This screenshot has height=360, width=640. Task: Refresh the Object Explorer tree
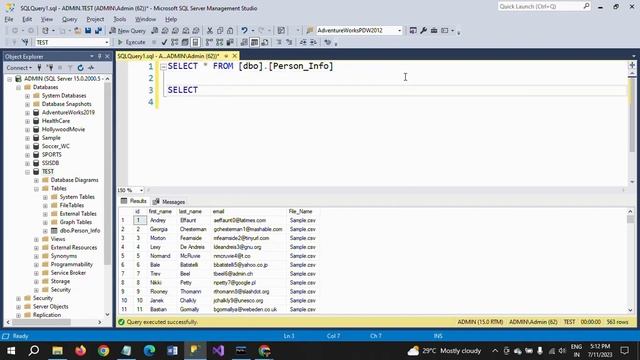[80, 68]
